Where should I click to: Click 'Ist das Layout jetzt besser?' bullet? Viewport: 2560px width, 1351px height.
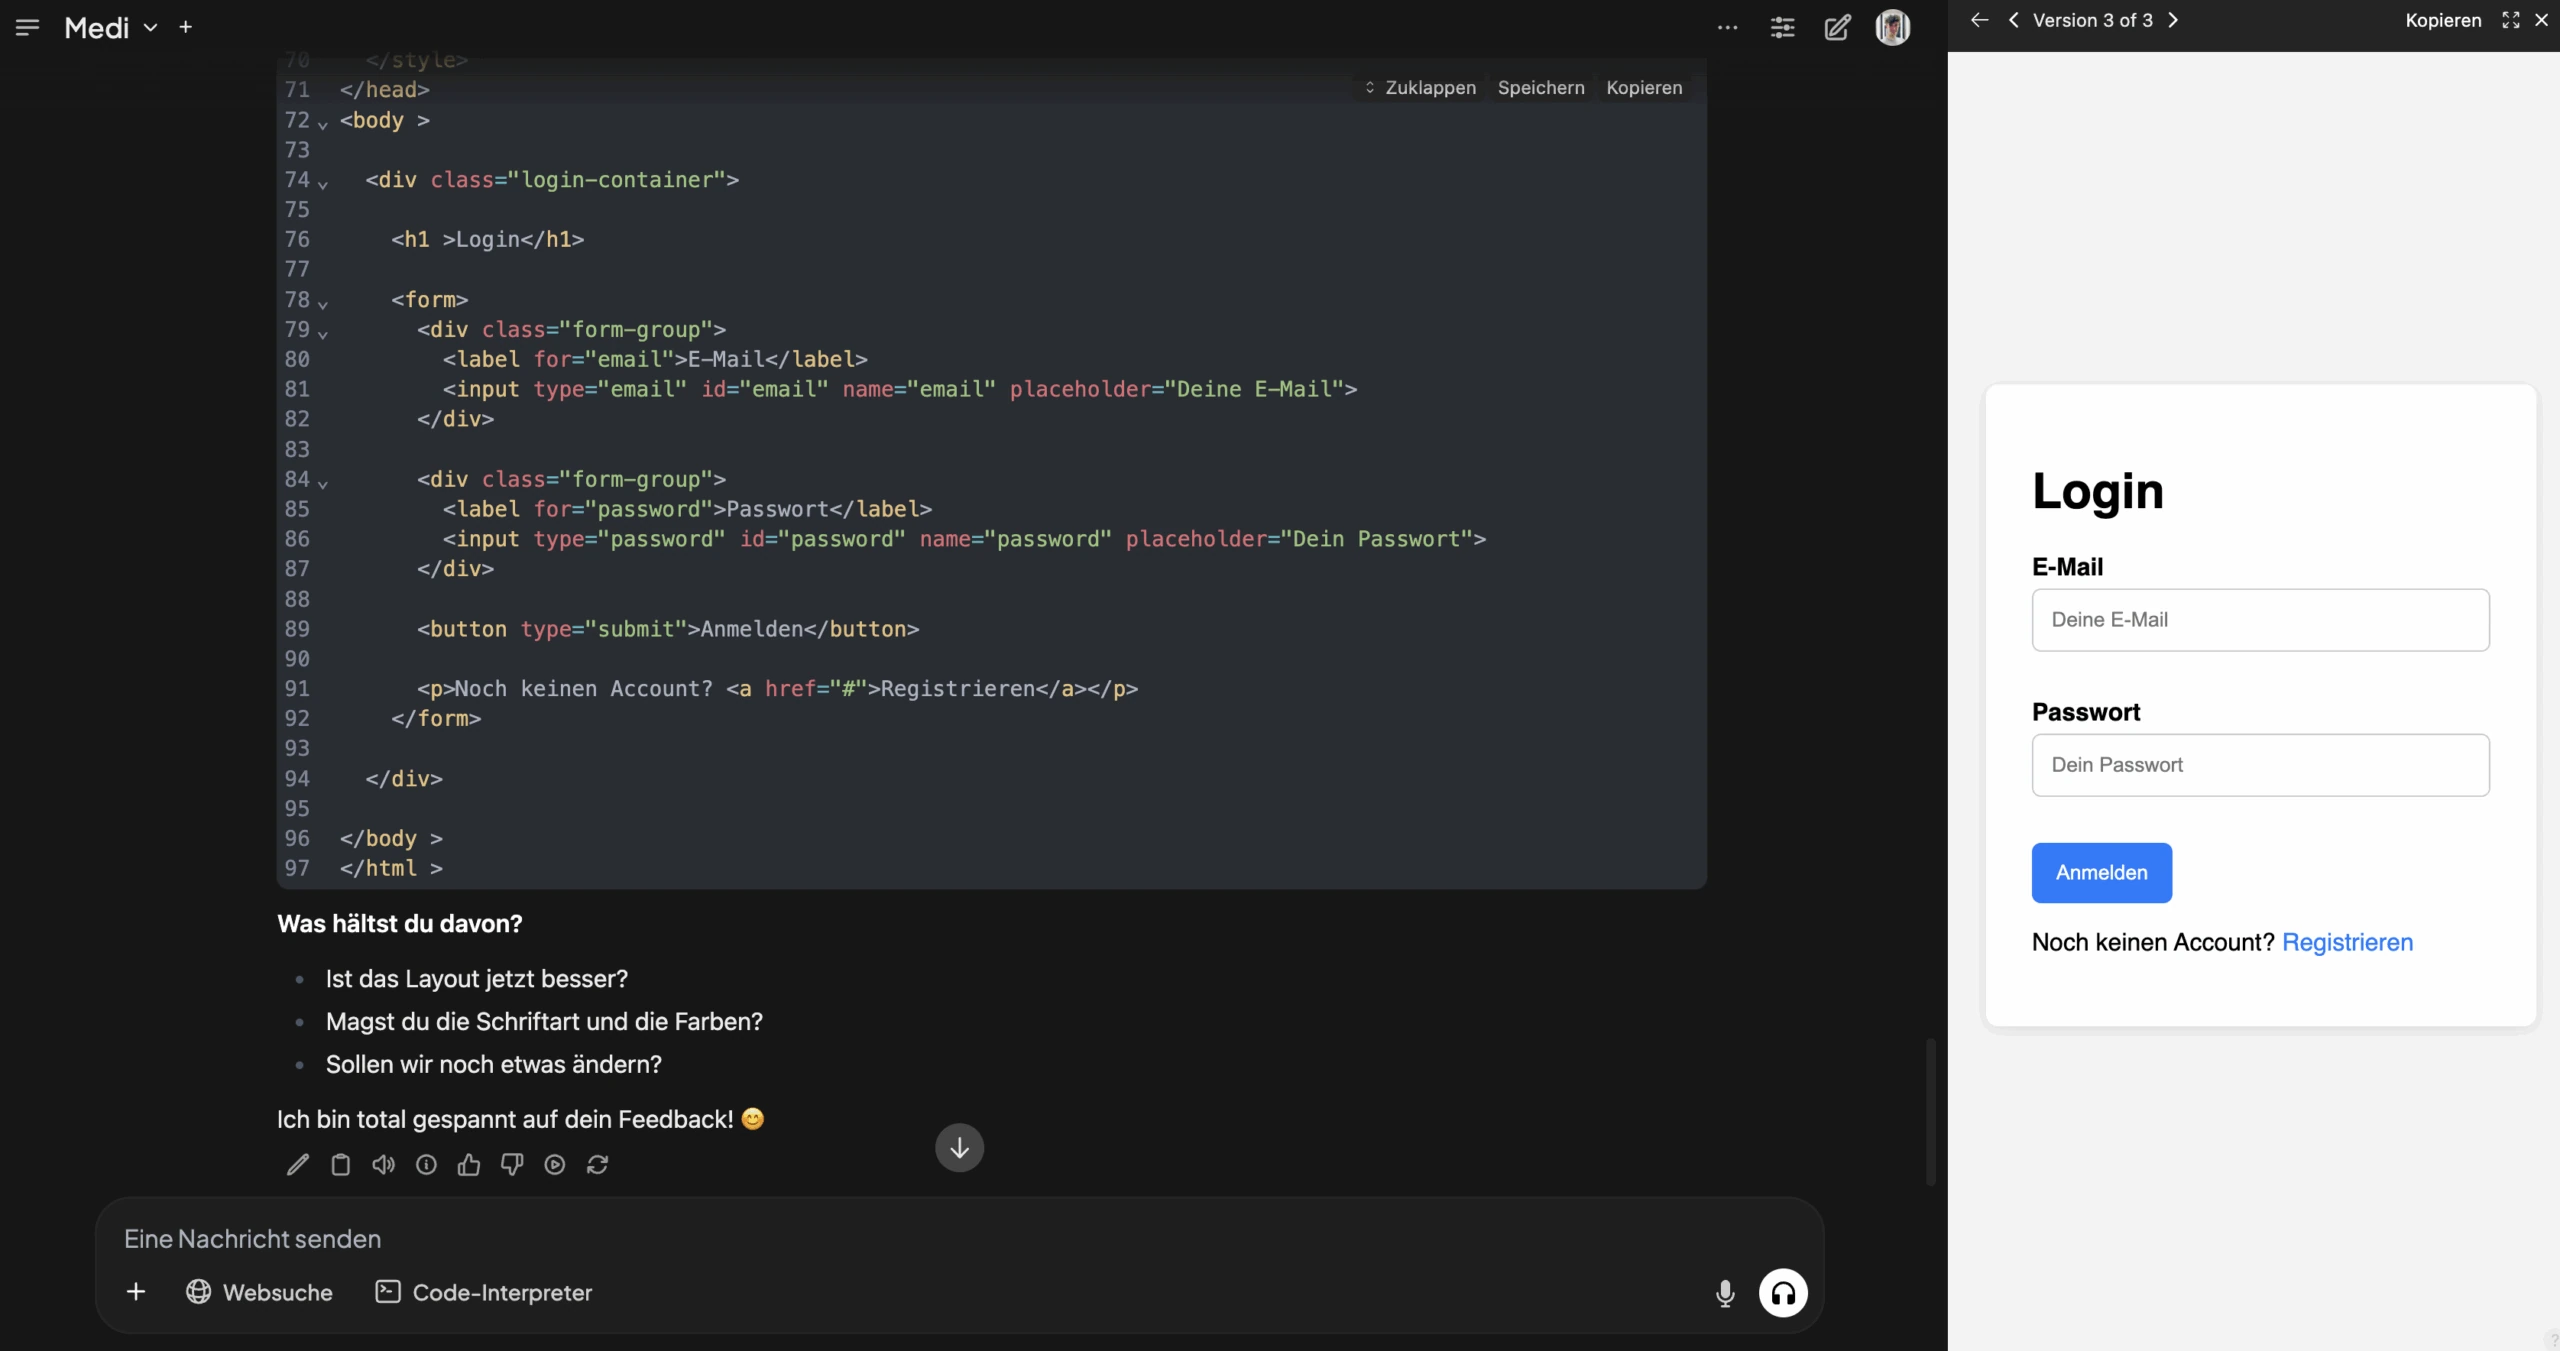[x=476, y=979]
